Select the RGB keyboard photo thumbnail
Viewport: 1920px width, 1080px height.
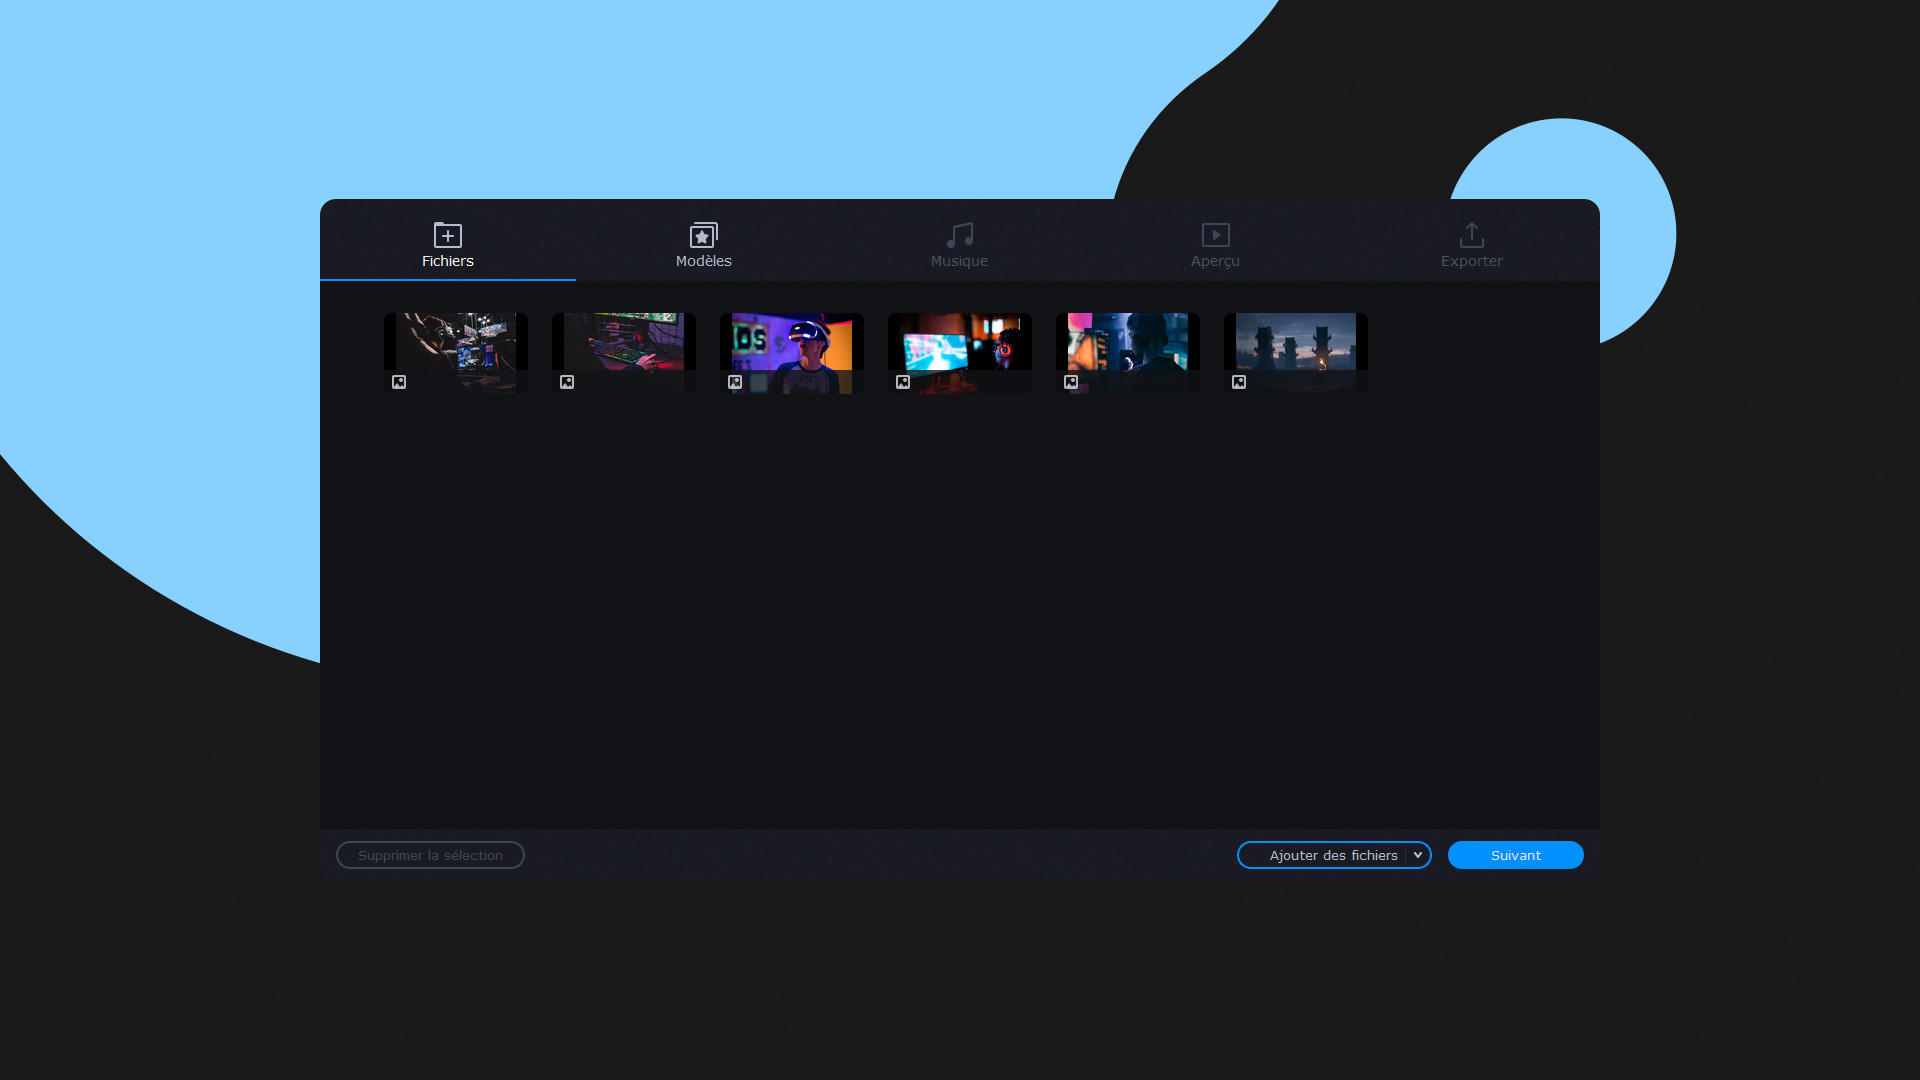624,345
